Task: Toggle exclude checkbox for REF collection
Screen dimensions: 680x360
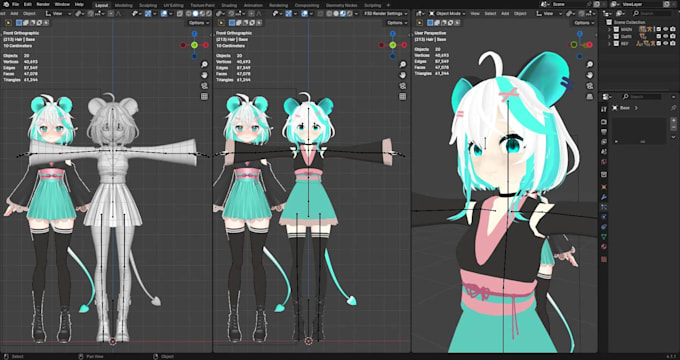Action: pyautogui.click(x=659, y=44)
